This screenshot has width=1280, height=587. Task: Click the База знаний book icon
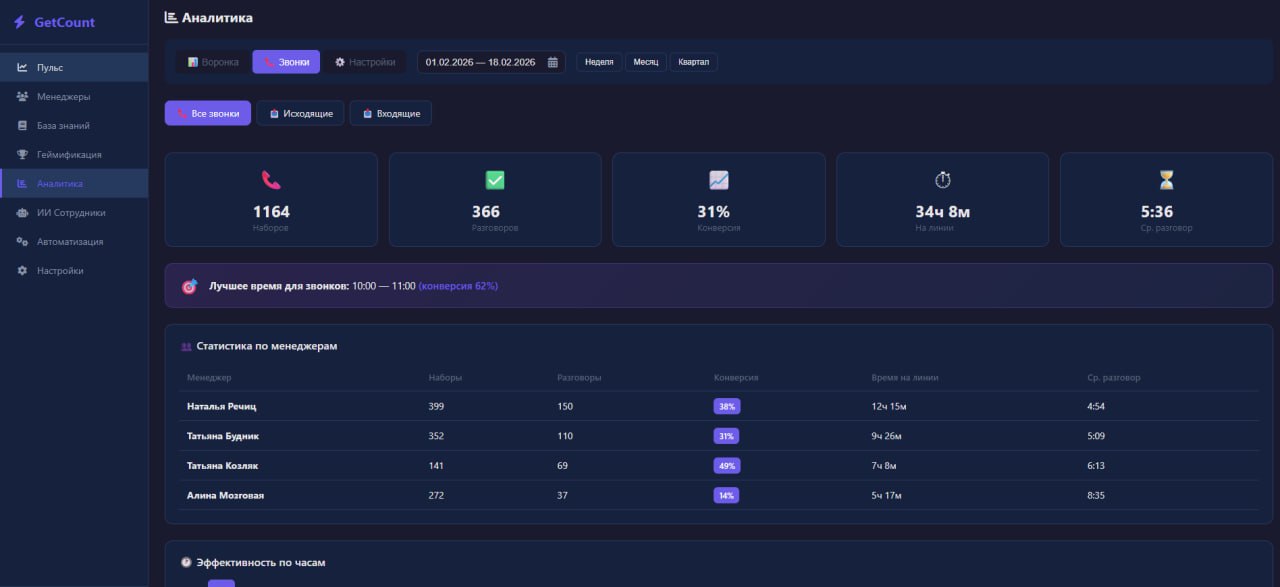22,126
